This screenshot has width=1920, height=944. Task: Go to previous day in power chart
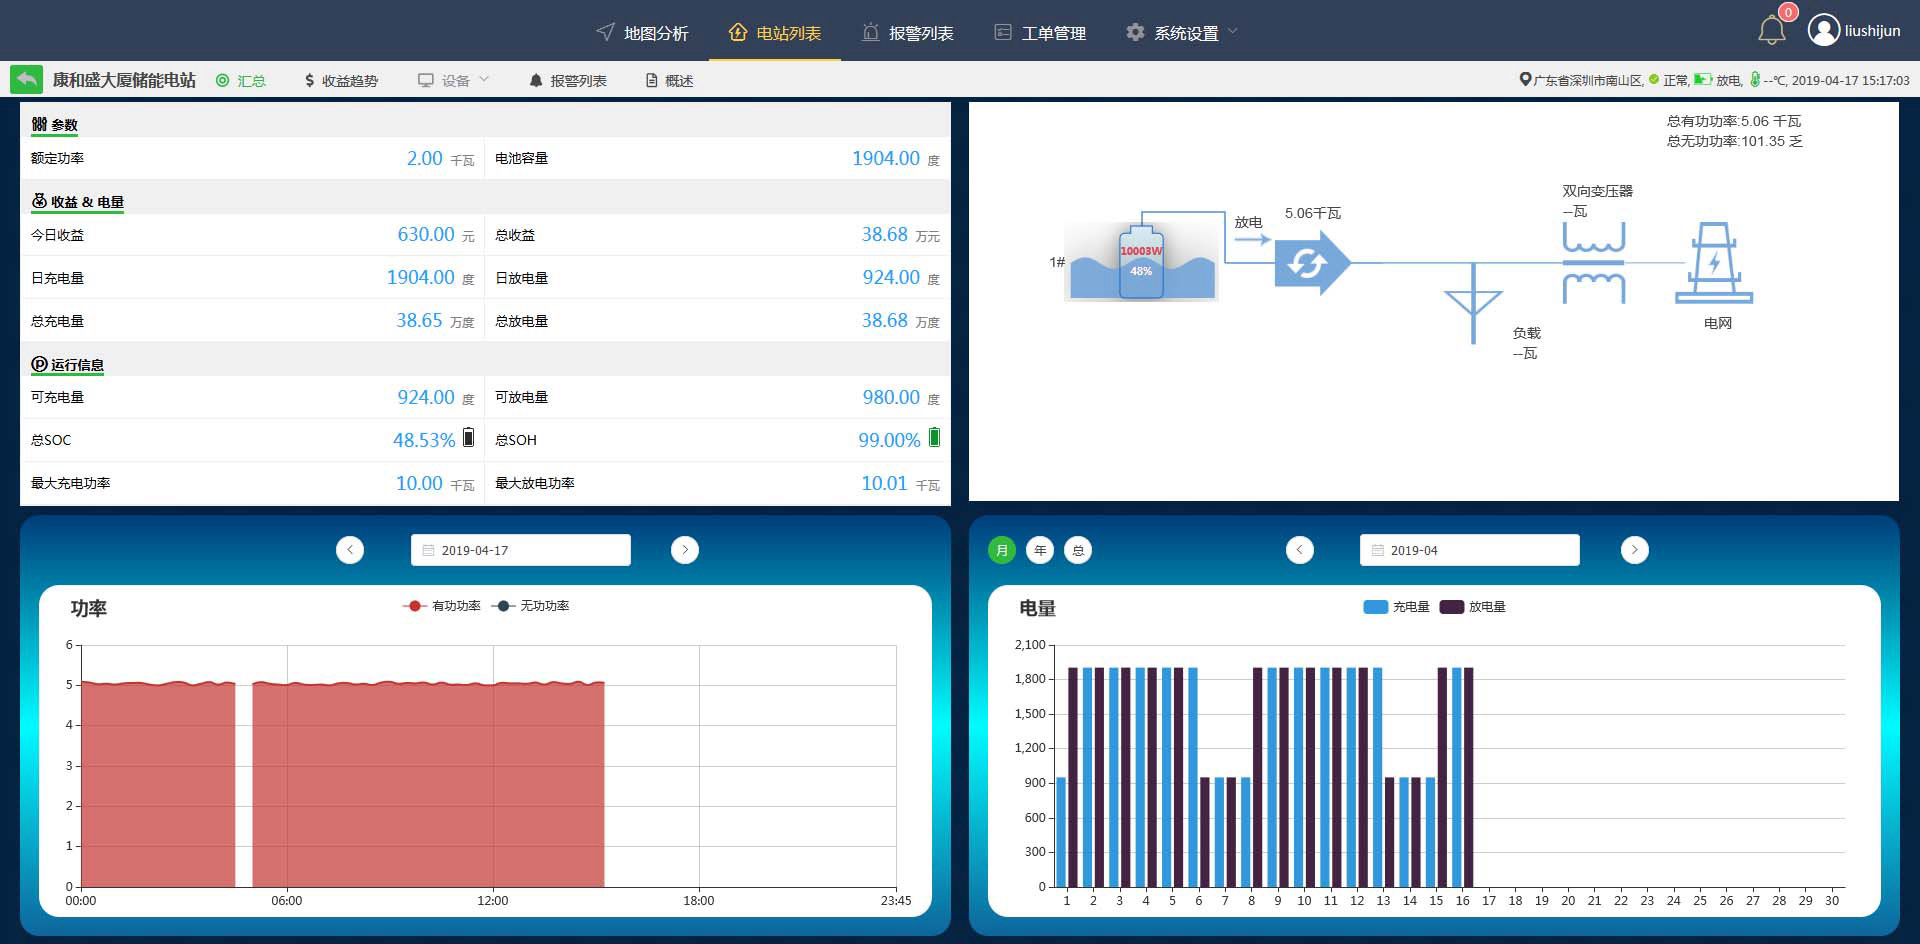click(x=350, y=550)
